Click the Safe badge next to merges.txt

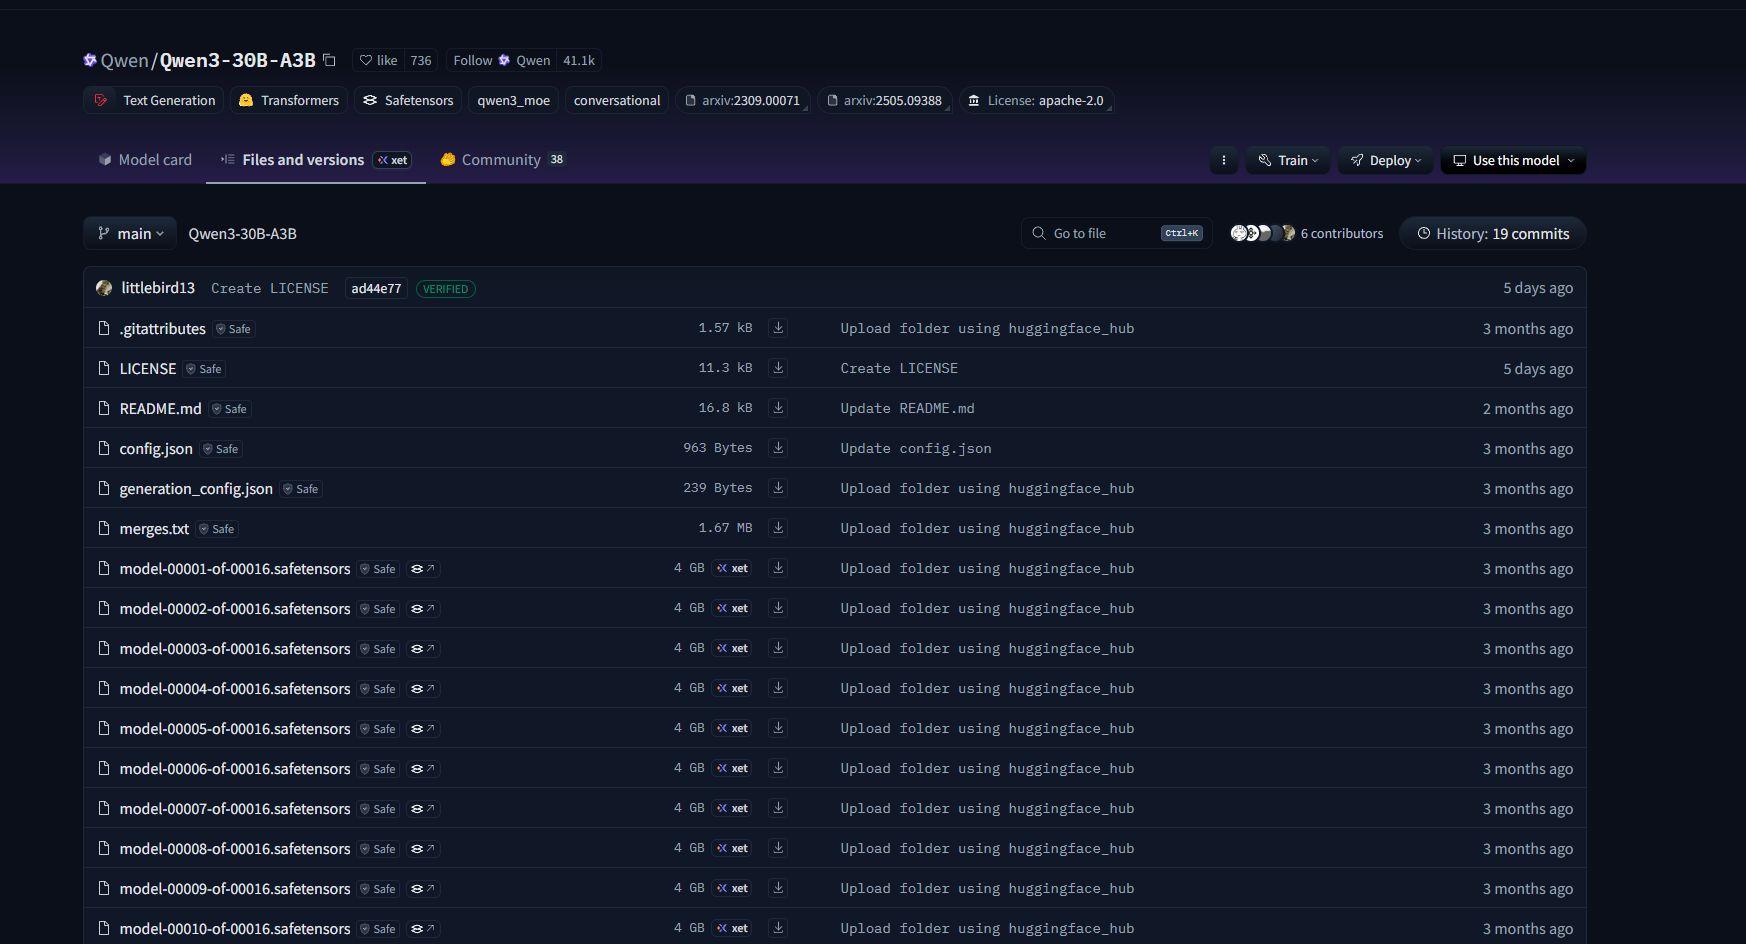tap(217, 529)
